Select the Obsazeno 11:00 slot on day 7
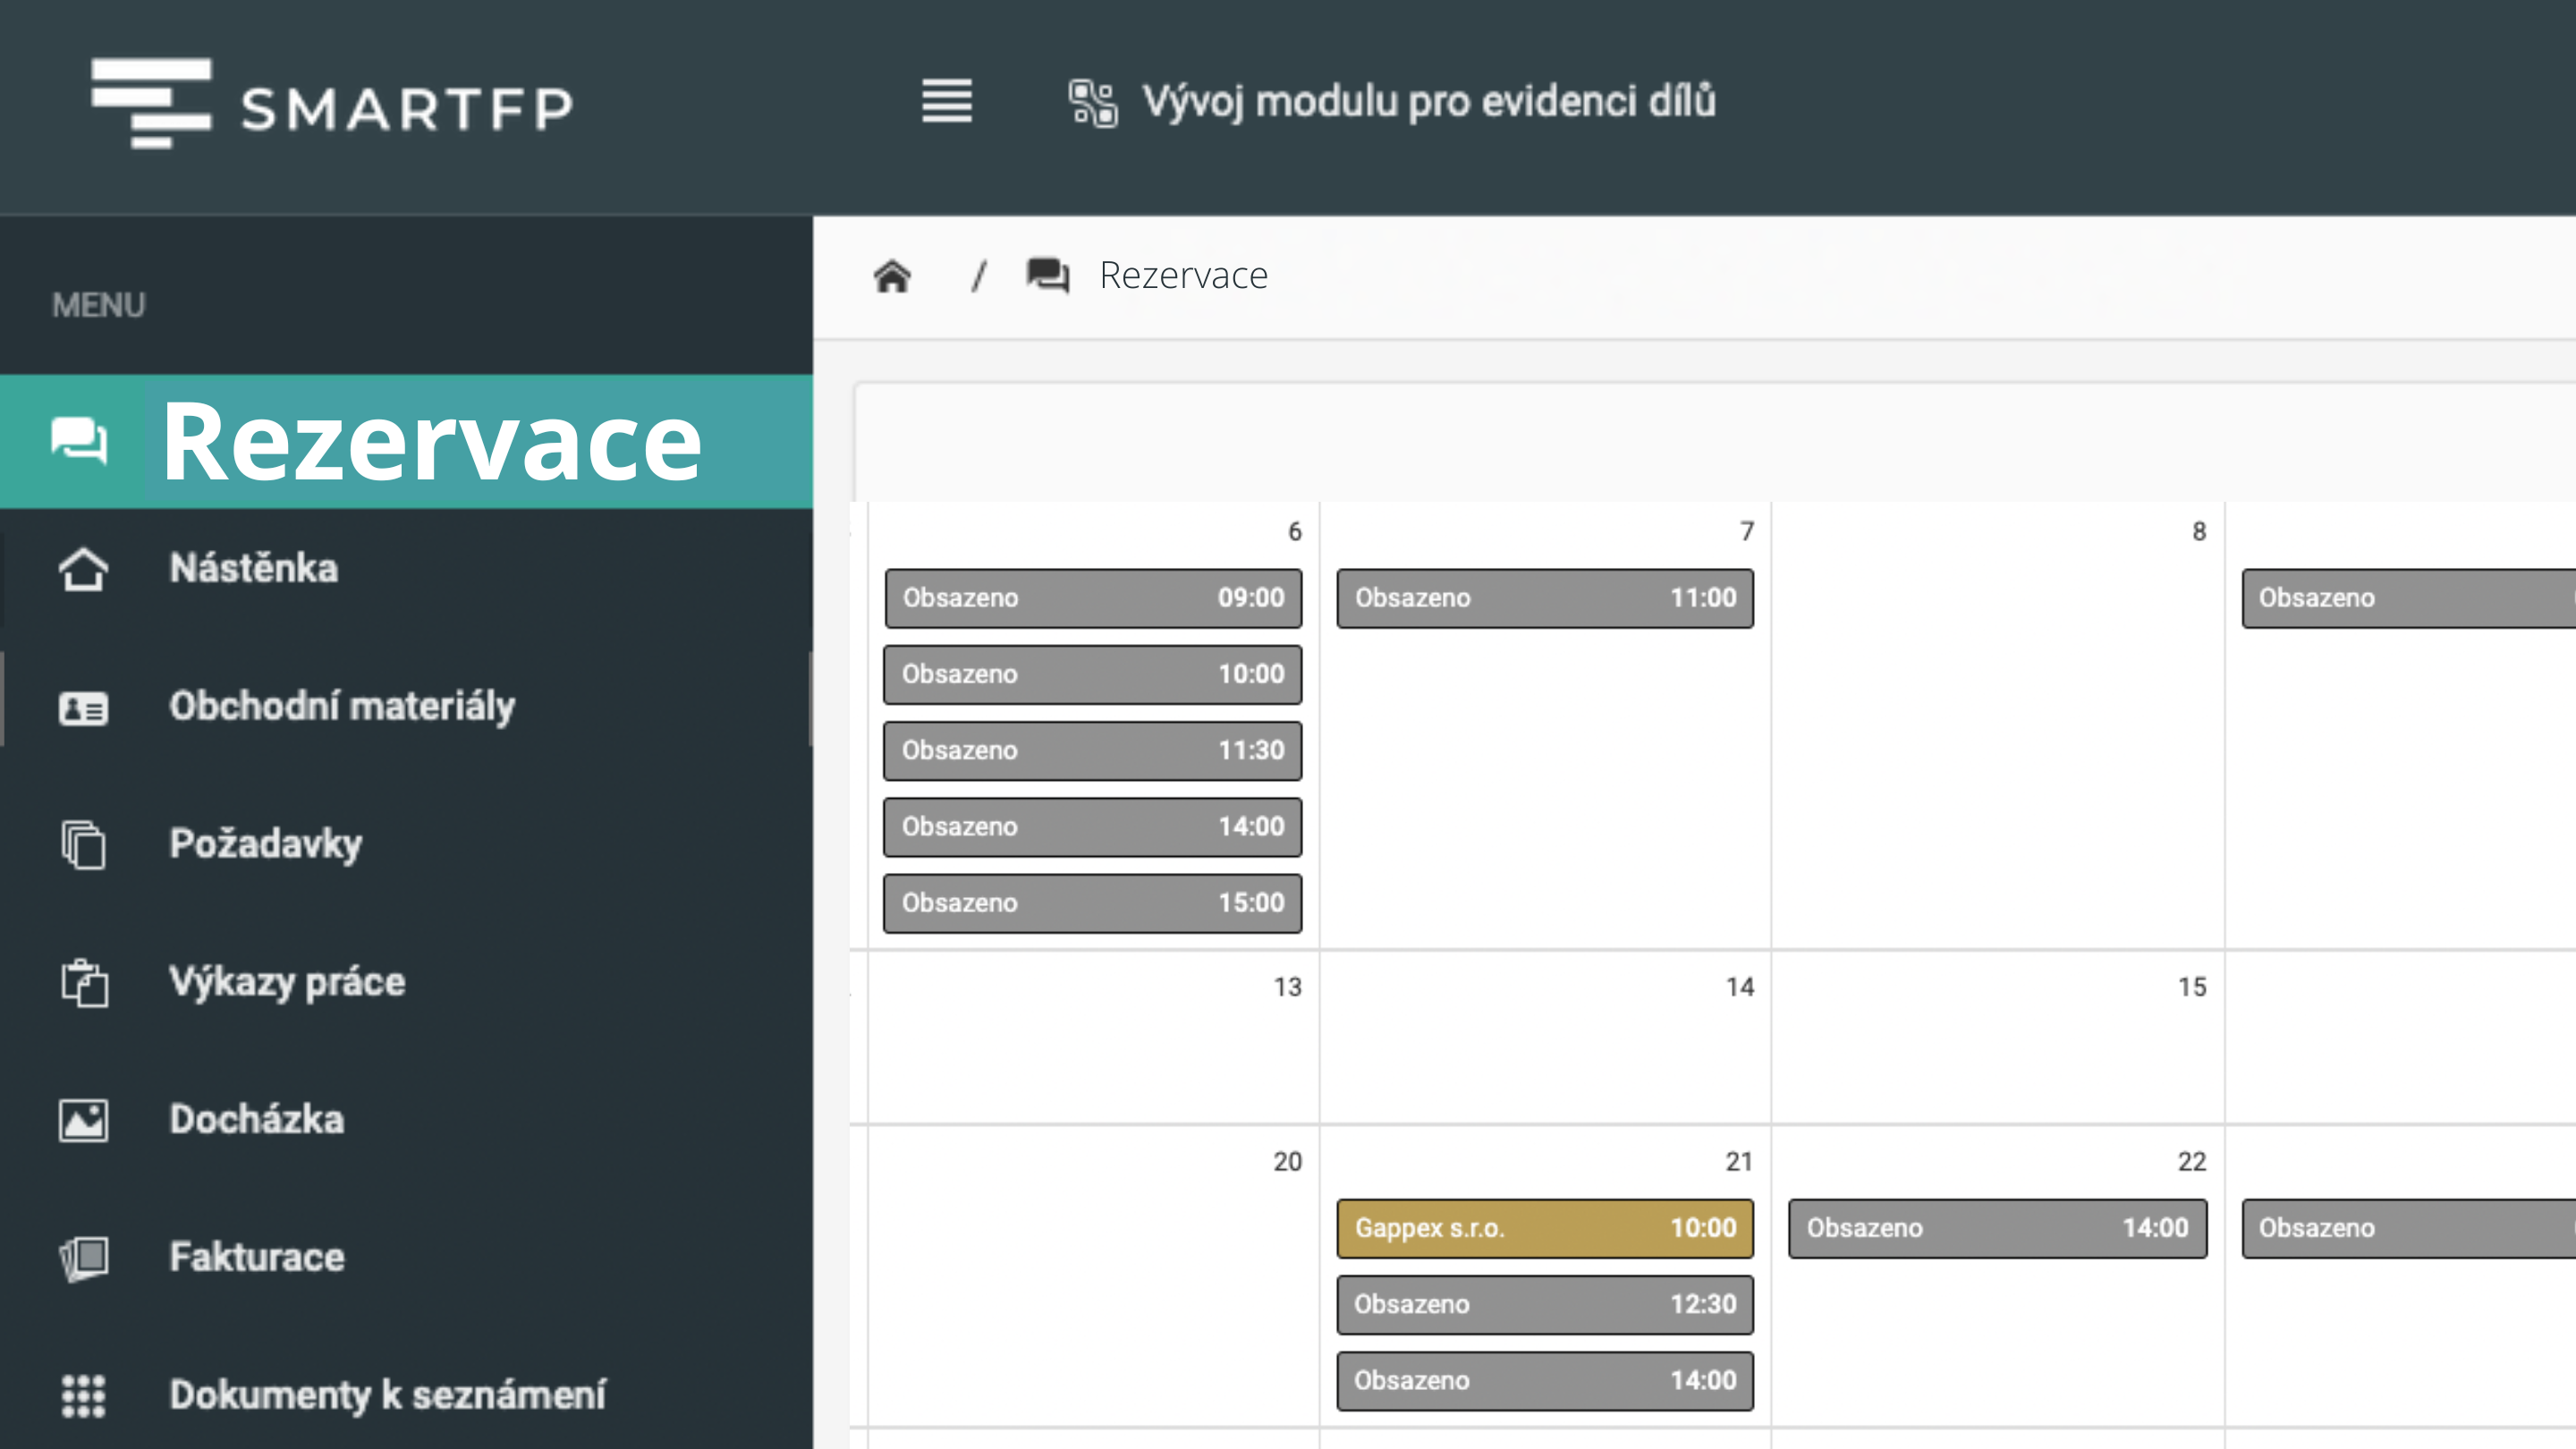Viewport: 2576px width, 1449px height. 1544,598
